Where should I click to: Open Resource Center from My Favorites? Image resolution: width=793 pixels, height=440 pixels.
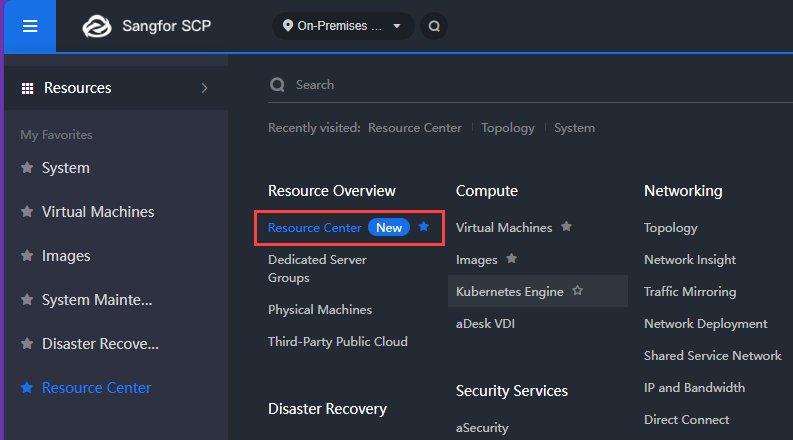click(x=97, y=388)
